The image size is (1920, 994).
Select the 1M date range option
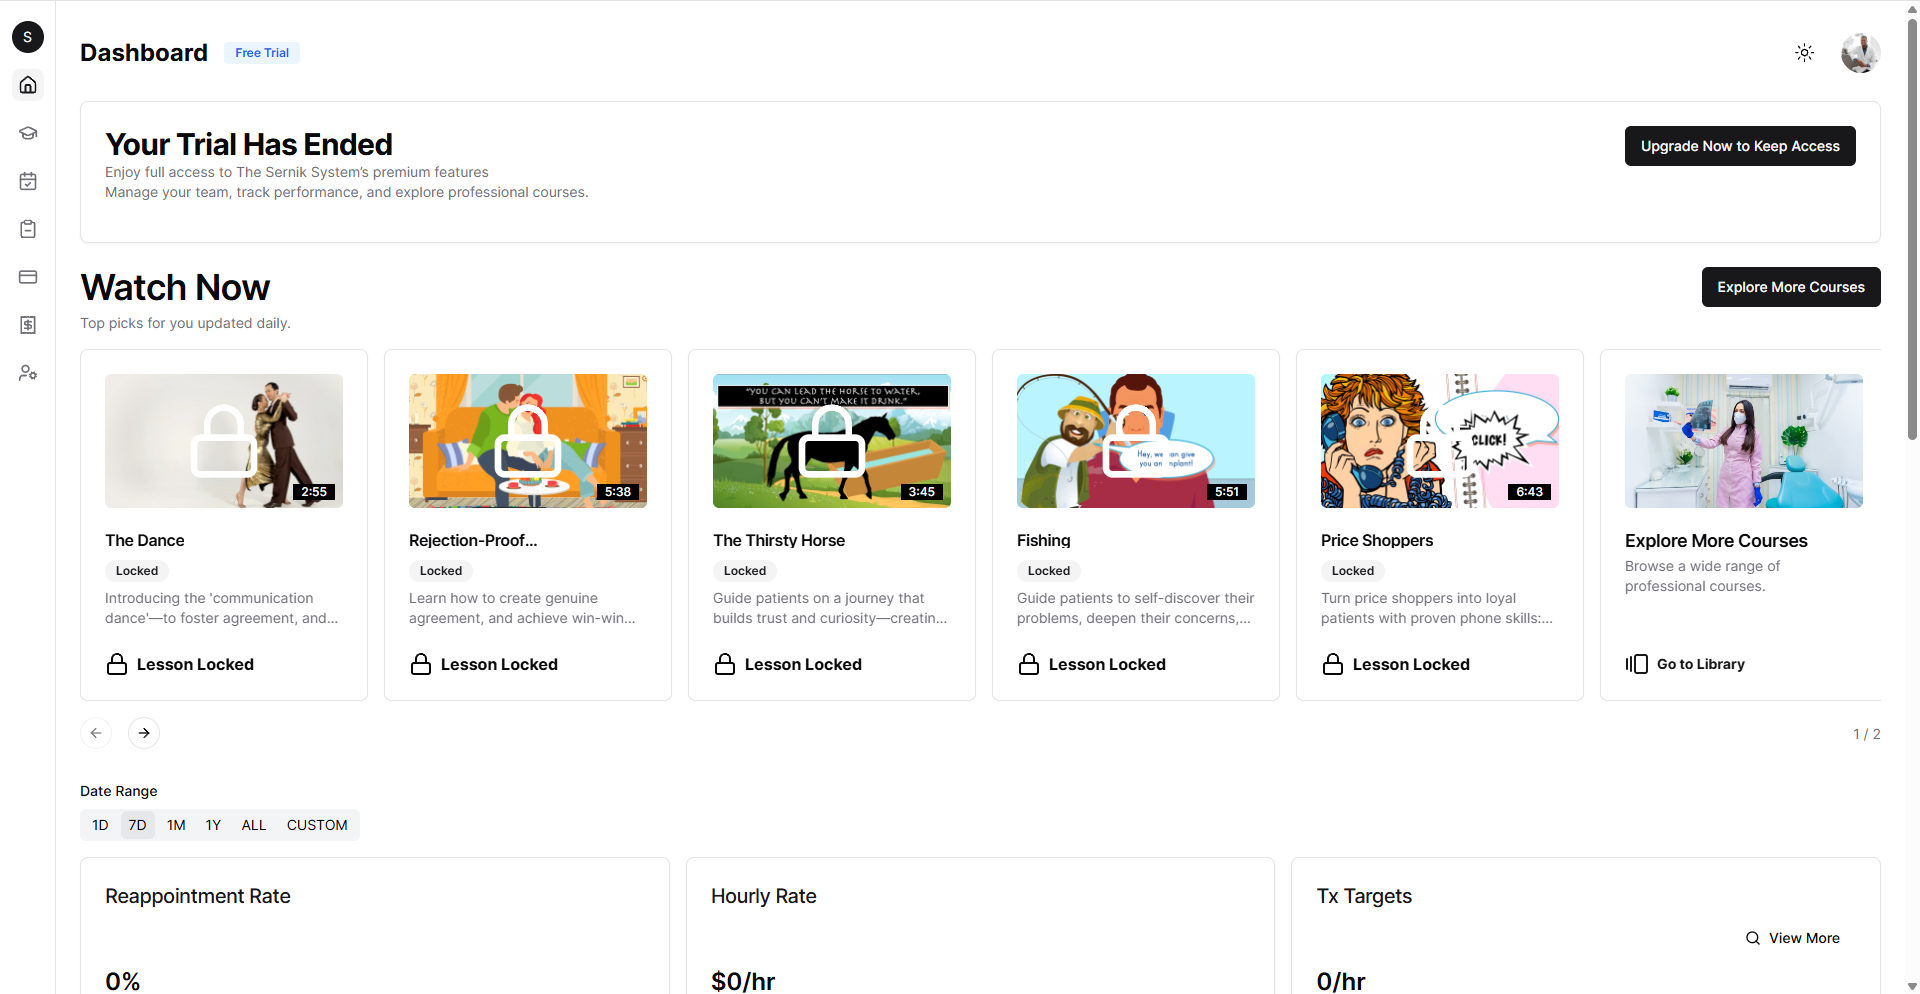coord(176,825)
